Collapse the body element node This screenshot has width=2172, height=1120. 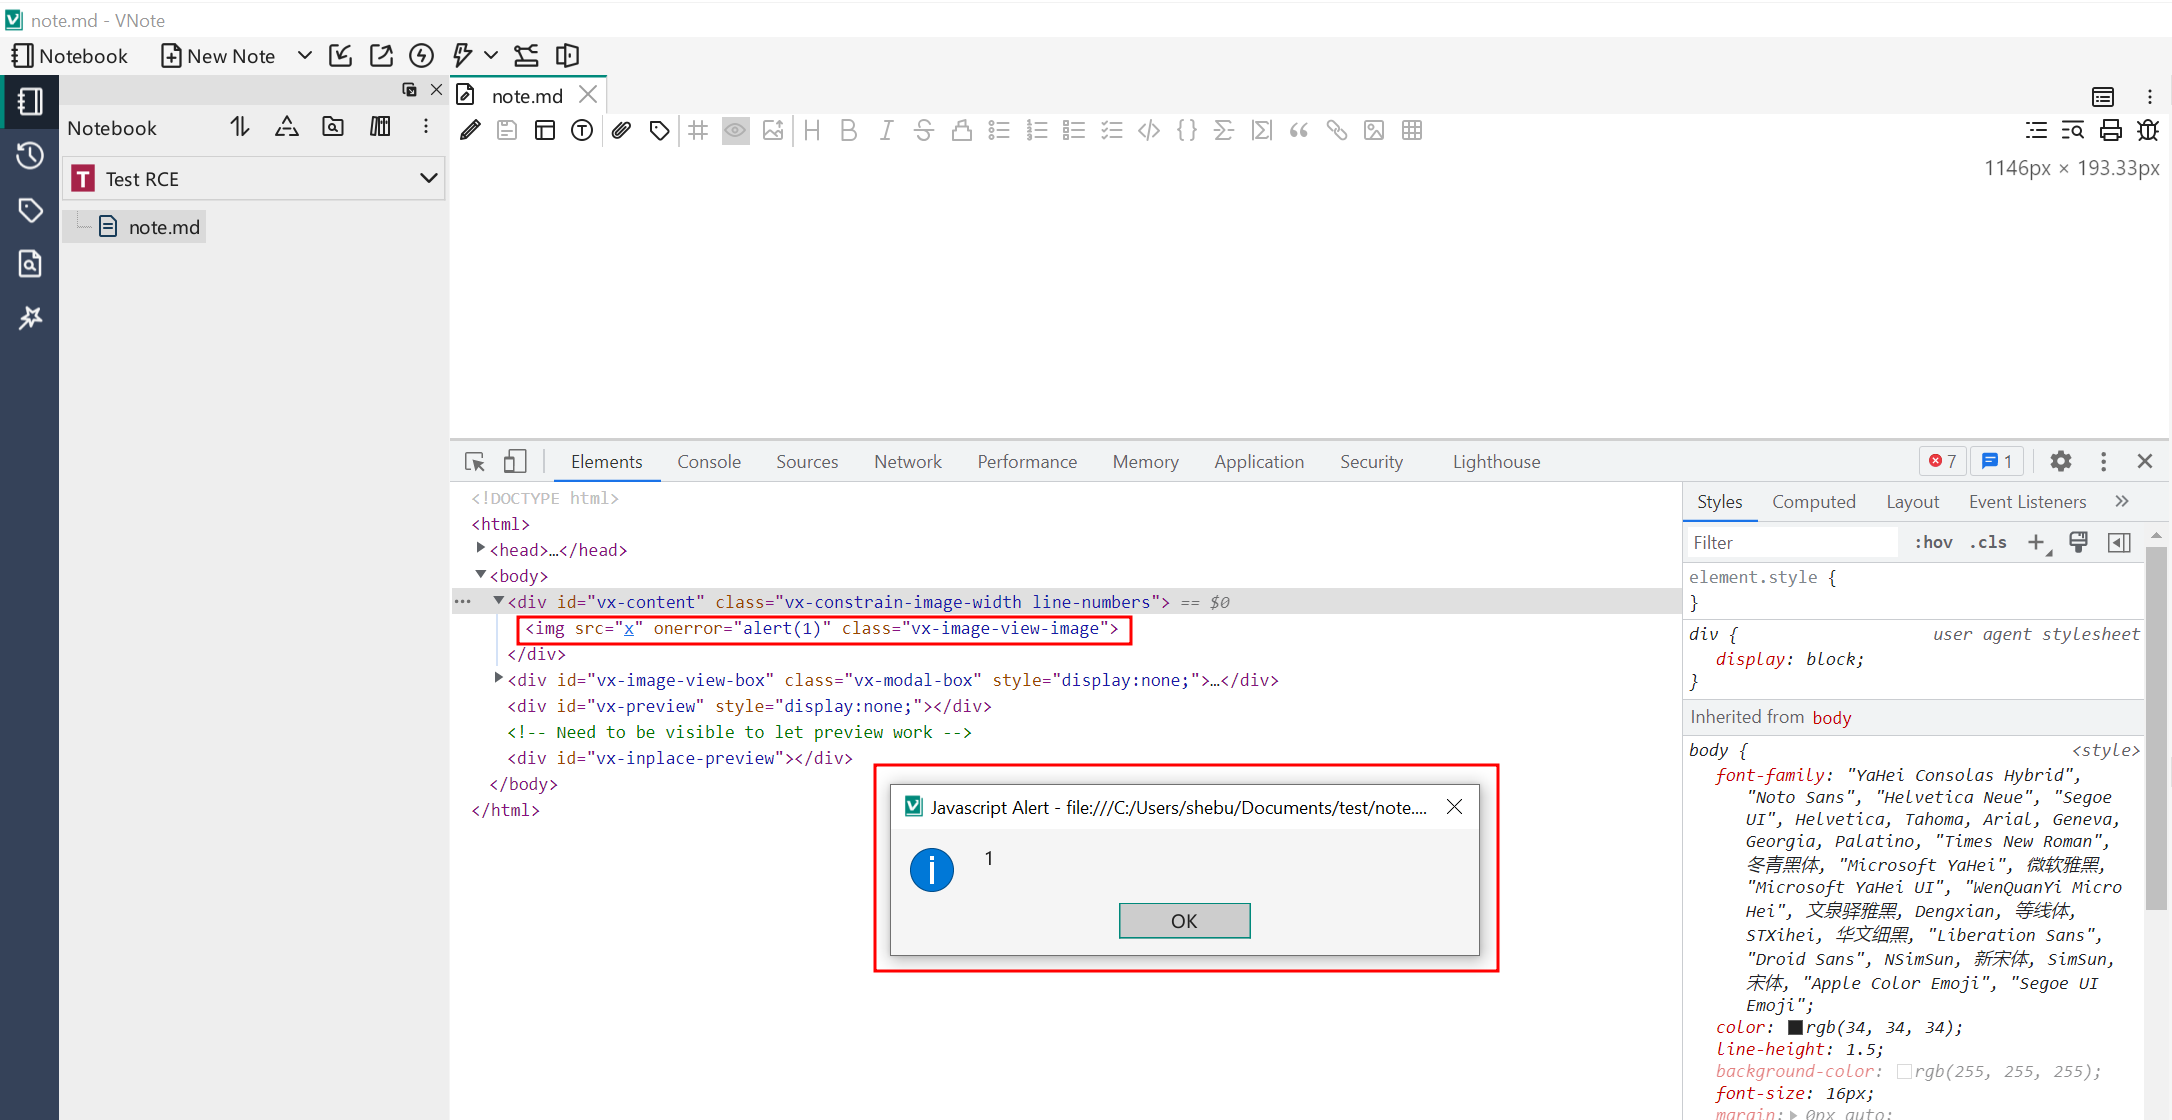point(481,575)
